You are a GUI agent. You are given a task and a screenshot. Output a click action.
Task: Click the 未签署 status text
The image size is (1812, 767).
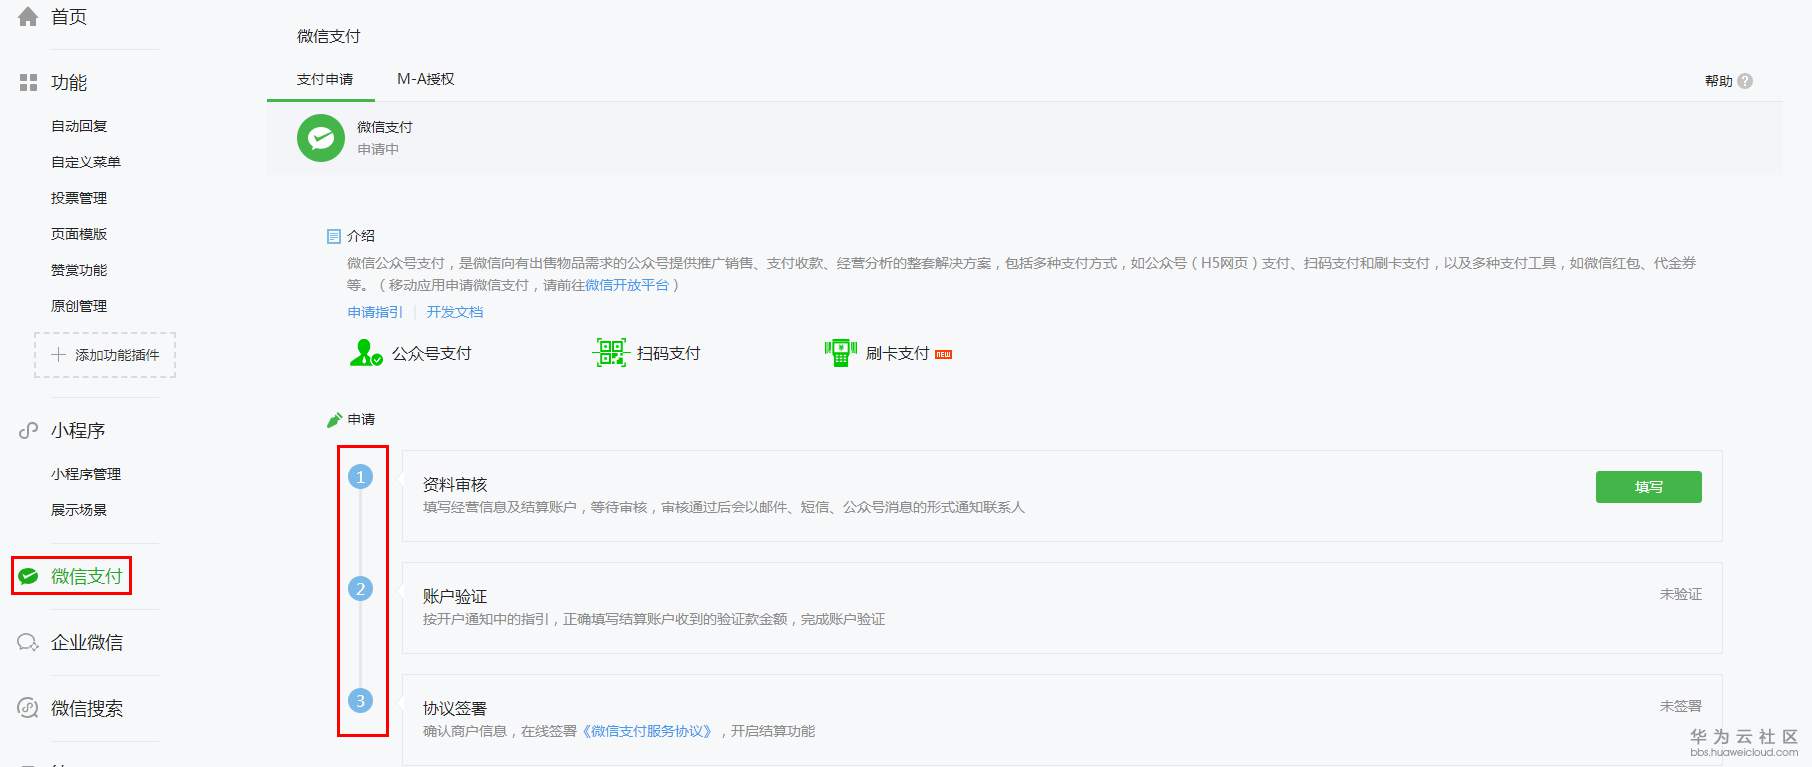tap(1681, 706)
